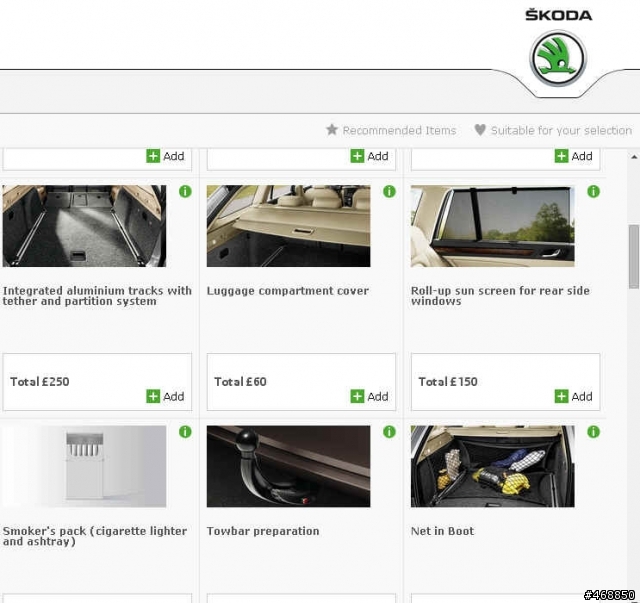Viewport: 640px width, 603px height.
Task: Click the Roll-up sun screen title
Action: point(500,296)
